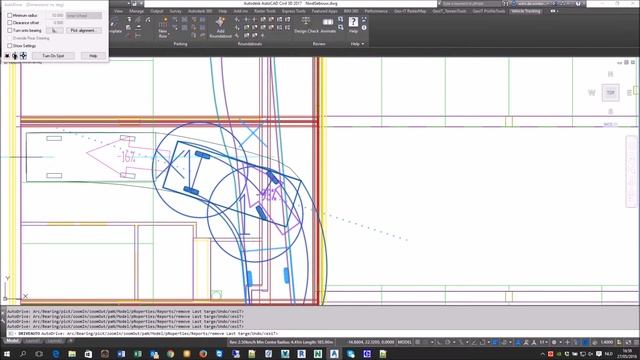
Task: Click the Pick alignment button
Action: 83,31
